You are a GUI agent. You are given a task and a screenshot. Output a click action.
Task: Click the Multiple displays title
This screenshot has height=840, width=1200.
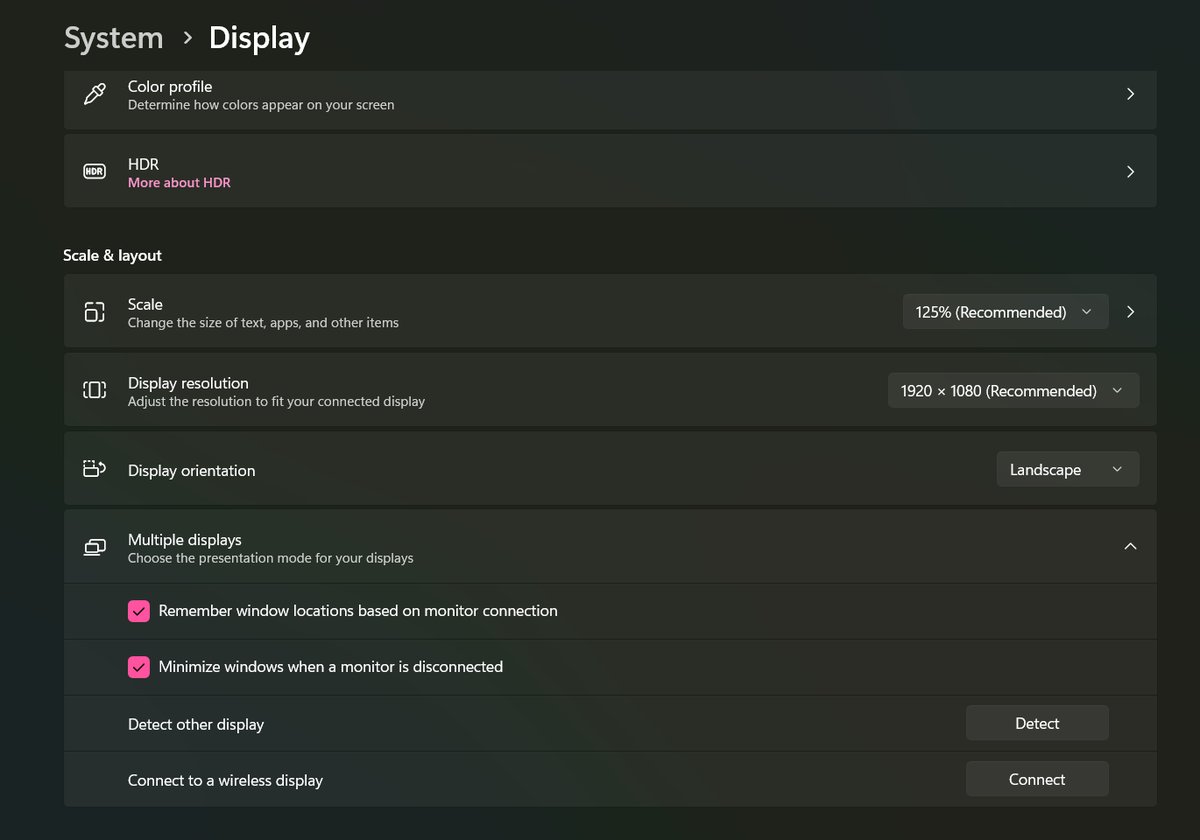[x=185, y=540]
